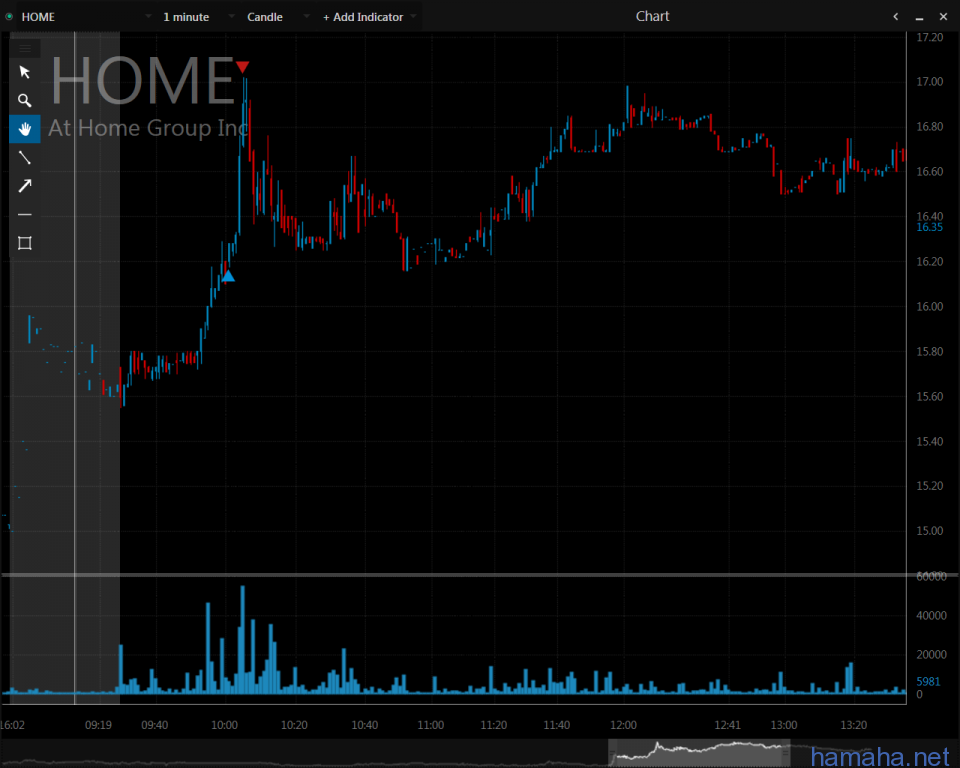Click the 09:19 time axis label

tap(98, 725)
